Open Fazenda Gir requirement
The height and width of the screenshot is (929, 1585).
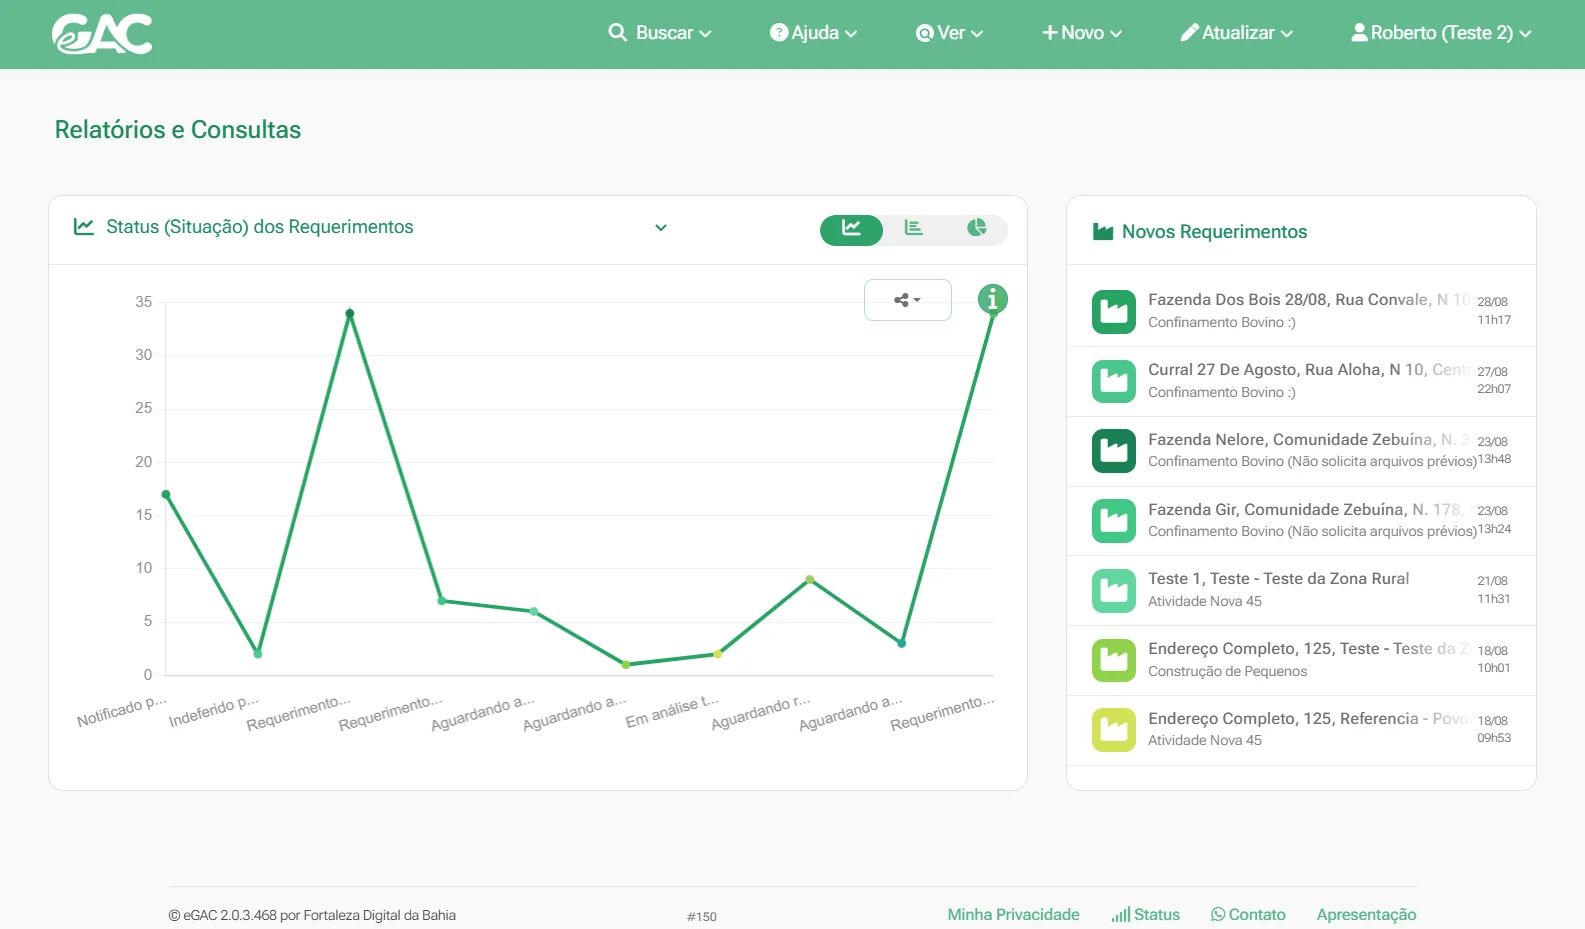point(1301,521)
